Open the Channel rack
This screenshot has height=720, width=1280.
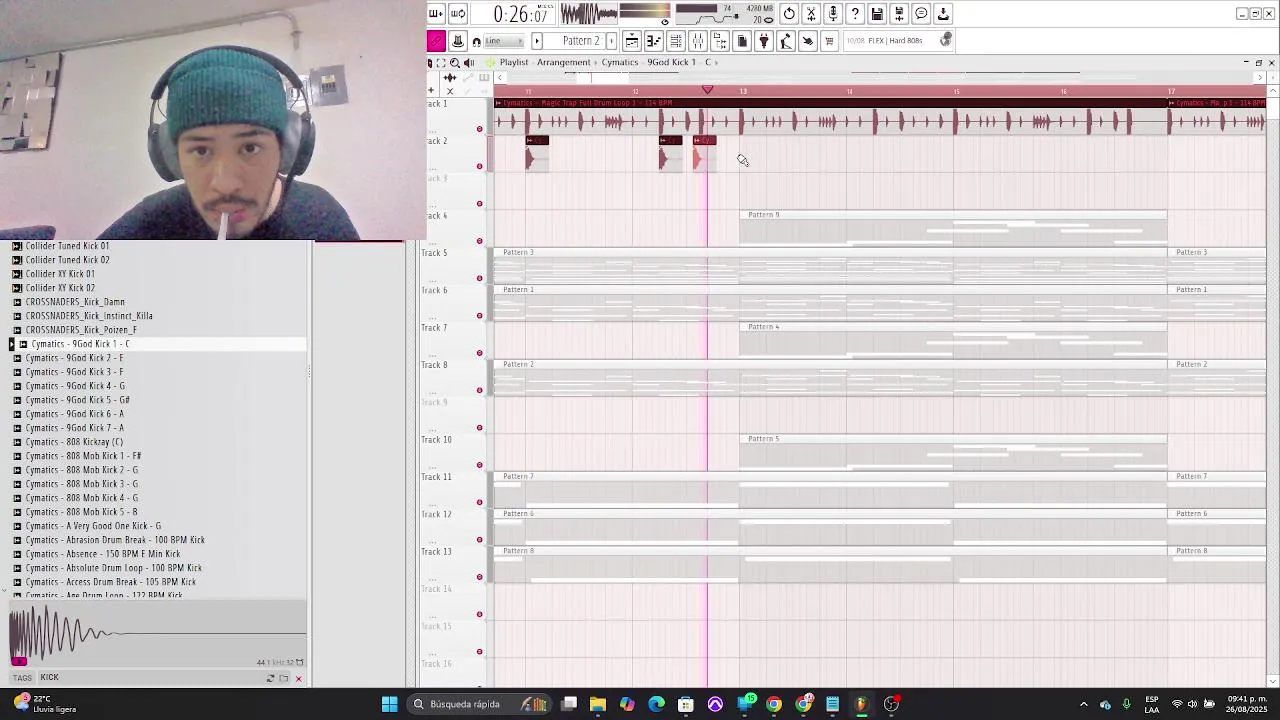(x=676, y=41)
